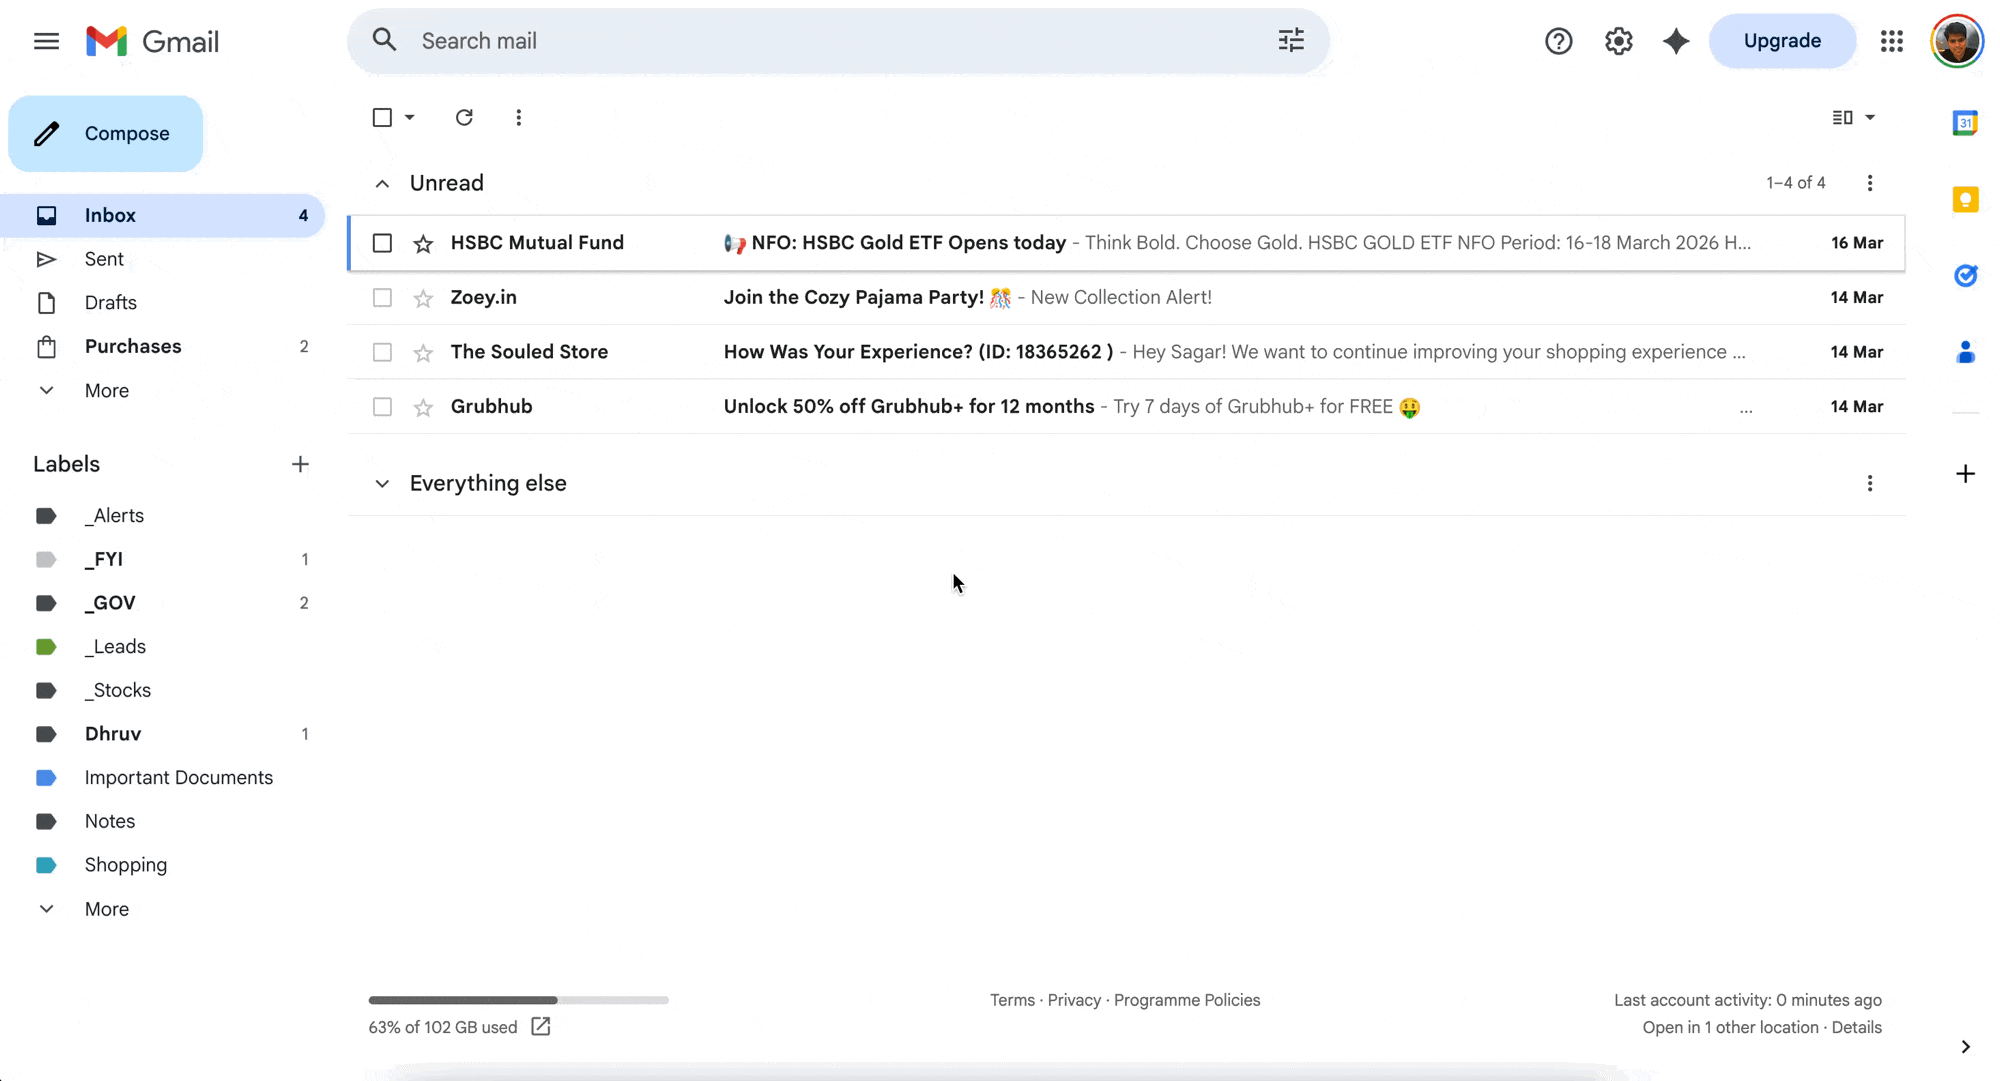Expand the Everything else section
Image resolution: width=2000 pixels, height=1081 pixels.
point(382,483)
